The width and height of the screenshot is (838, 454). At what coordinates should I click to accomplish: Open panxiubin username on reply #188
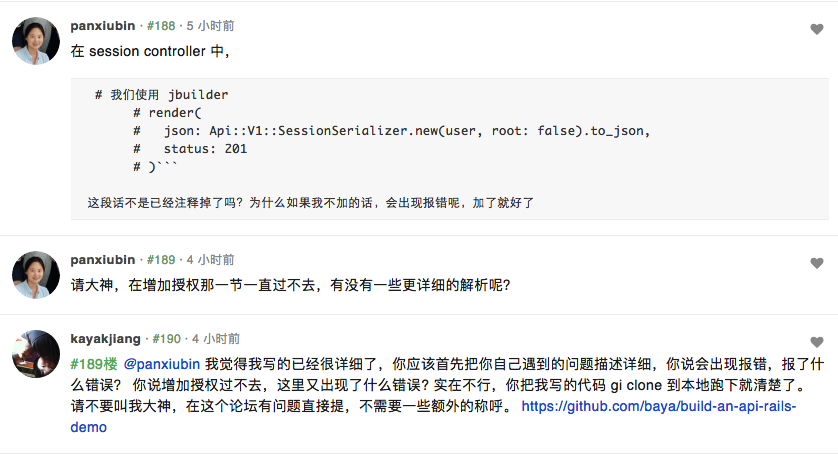[x=103, y=26]
